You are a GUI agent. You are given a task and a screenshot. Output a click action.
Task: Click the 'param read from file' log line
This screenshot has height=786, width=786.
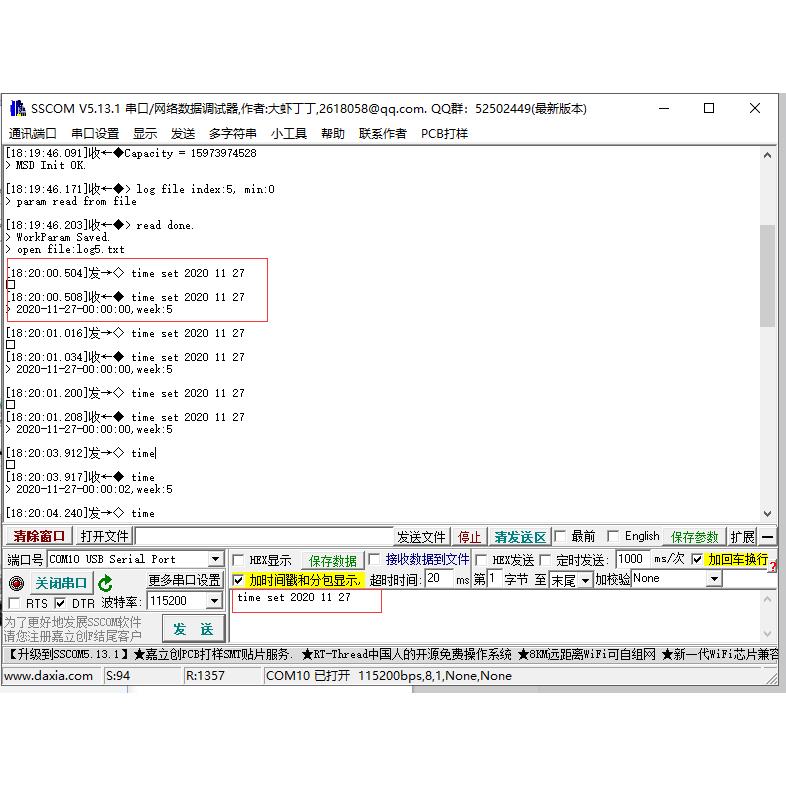pyautogui.click(x=76, y=202)
